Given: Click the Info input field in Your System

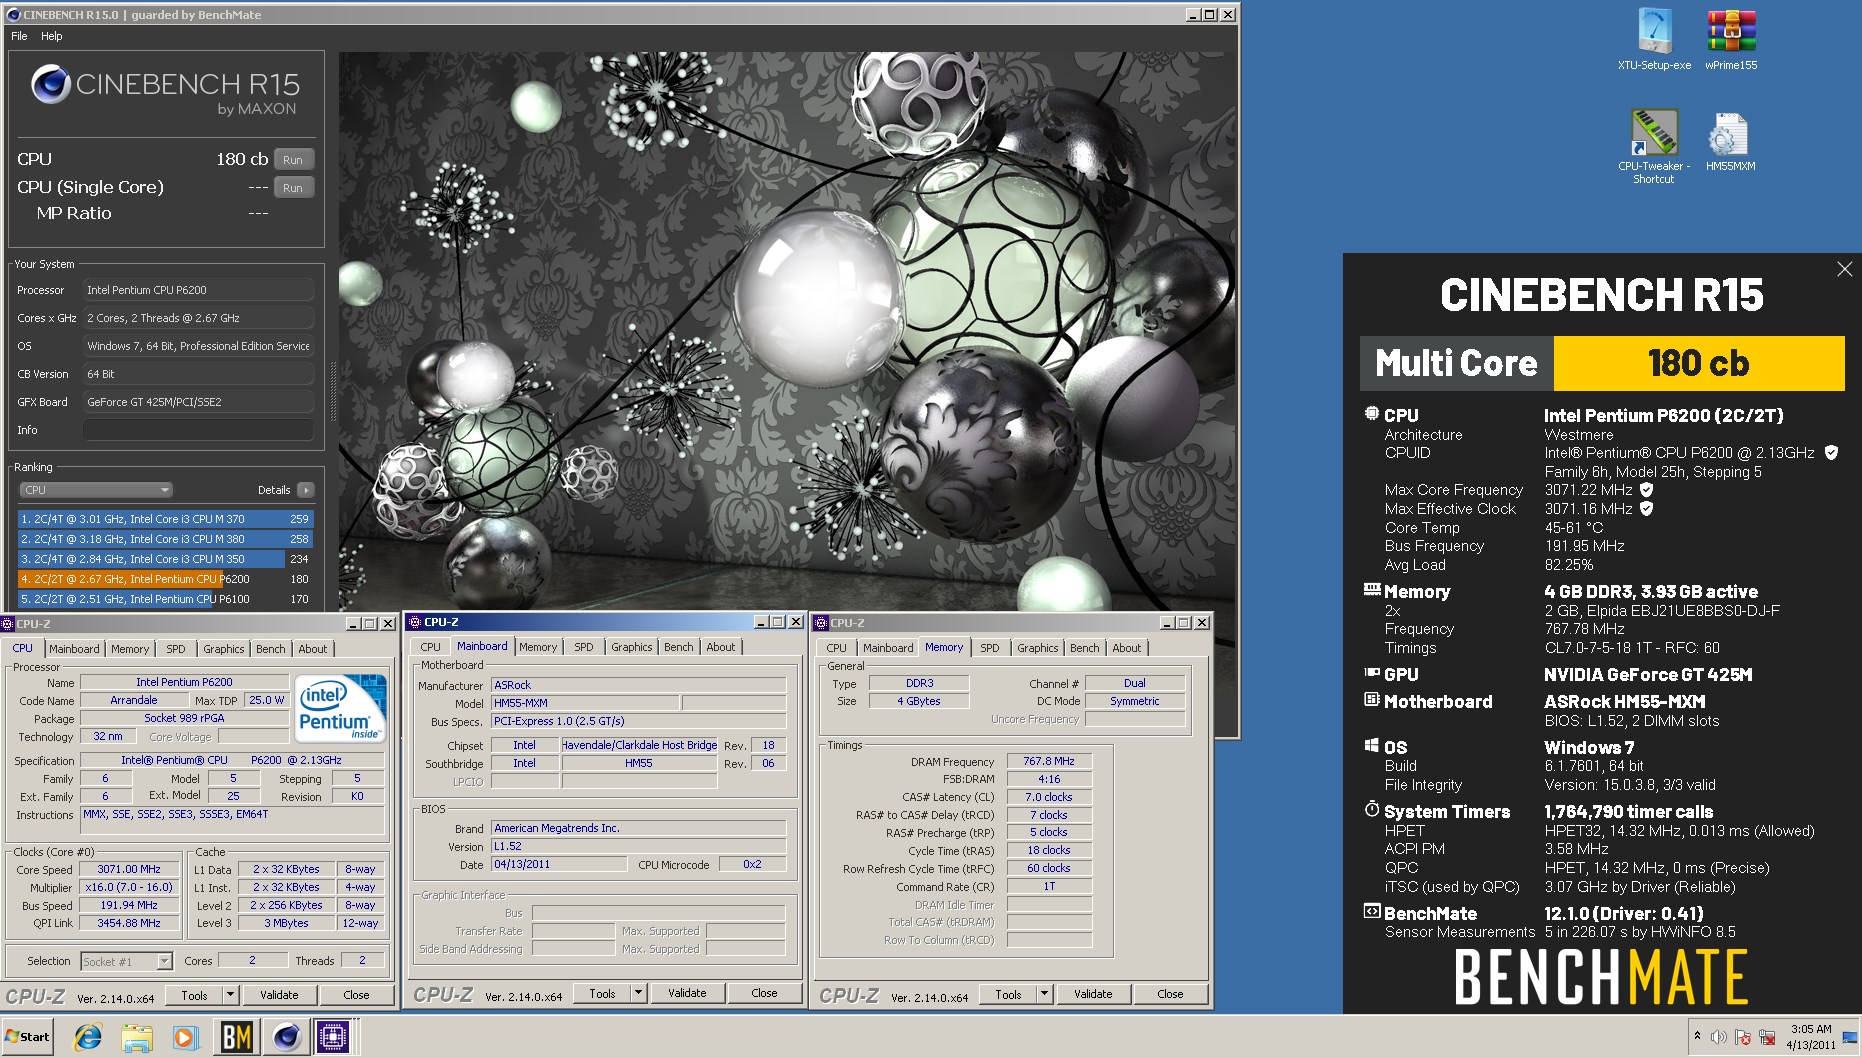Looking at the screenshot, I should (198, 430).
